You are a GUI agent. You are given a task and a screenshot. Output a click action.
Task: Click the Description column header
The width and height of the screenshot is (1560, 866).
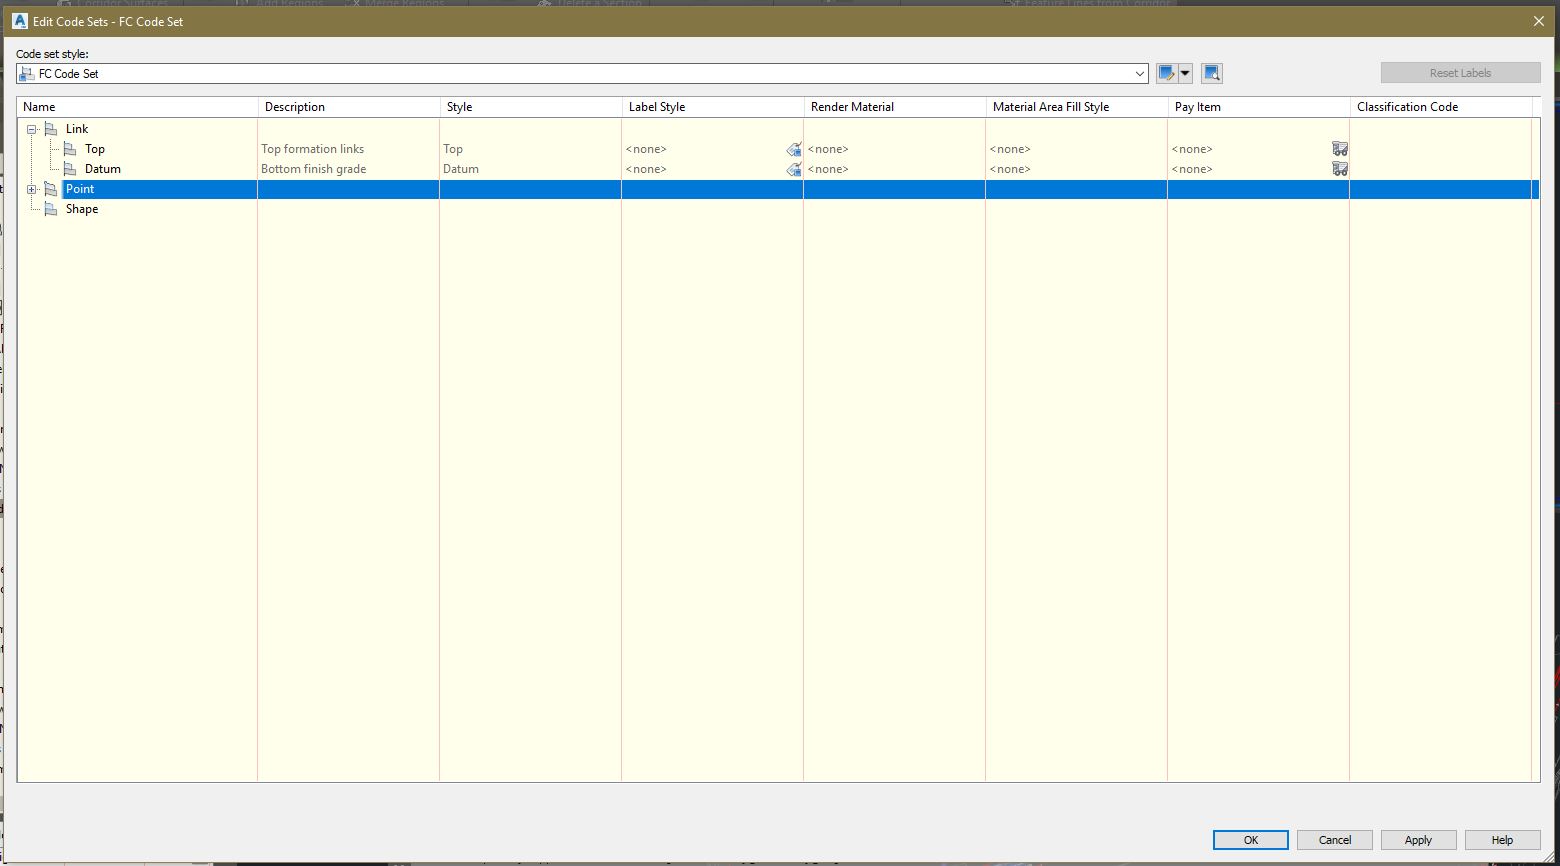(349, 107)
